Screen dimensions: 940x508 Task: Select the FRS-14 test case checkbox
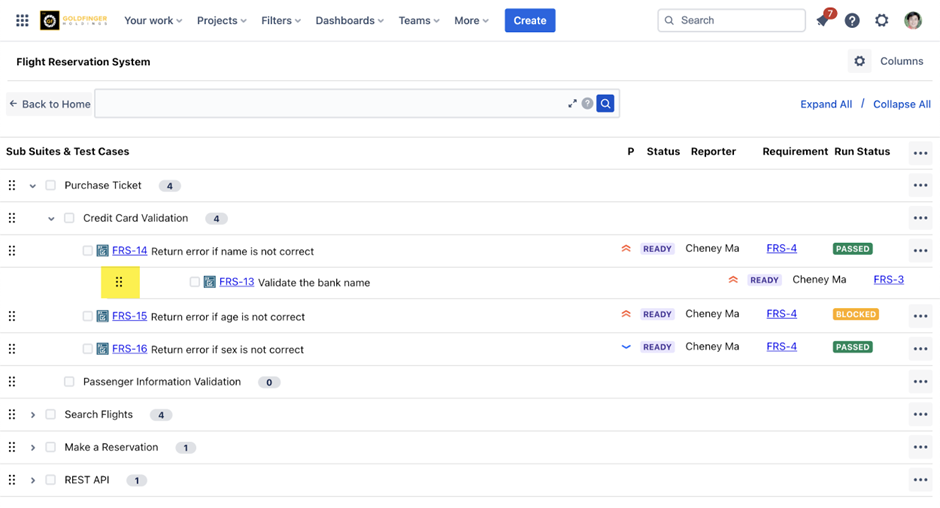pos(88,251)
